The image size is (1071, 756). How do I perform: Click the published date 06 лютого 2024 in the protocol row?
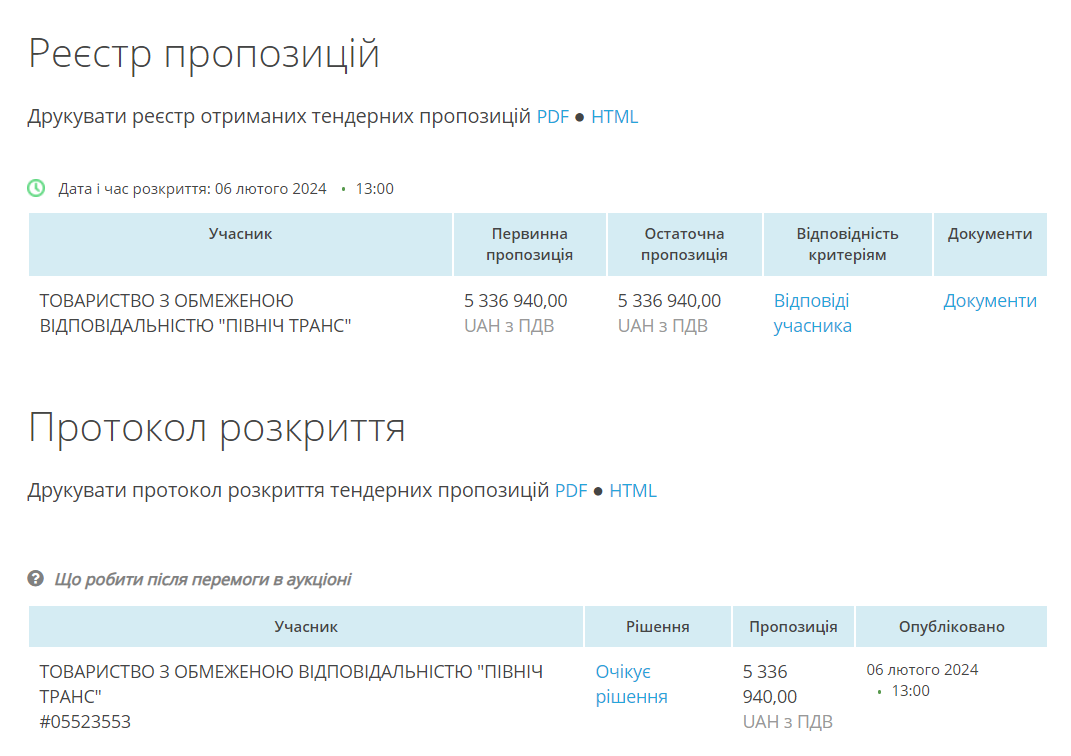[922, 669]
